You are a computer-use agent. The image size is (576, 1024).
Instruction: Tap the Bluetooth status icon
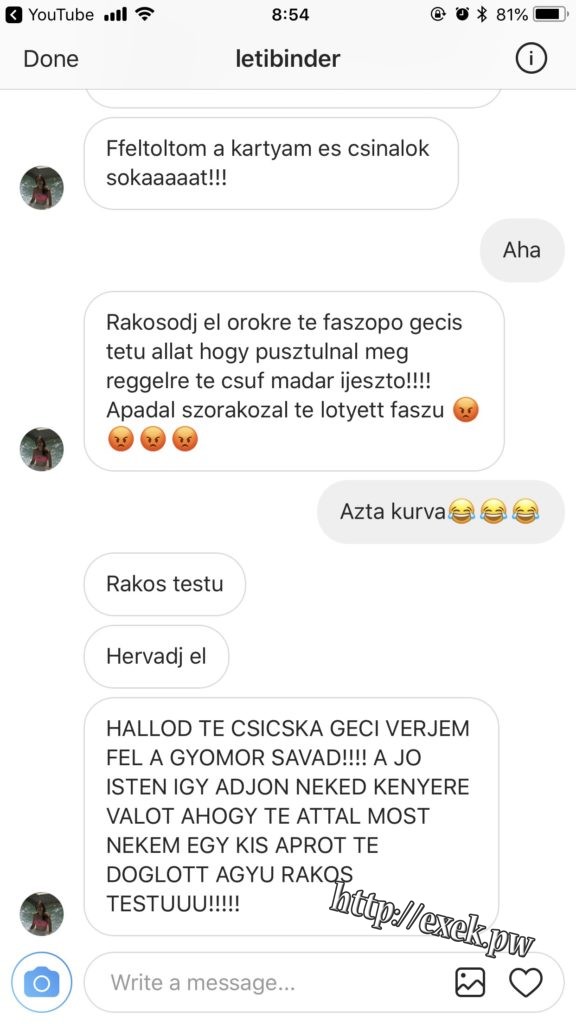482,14
